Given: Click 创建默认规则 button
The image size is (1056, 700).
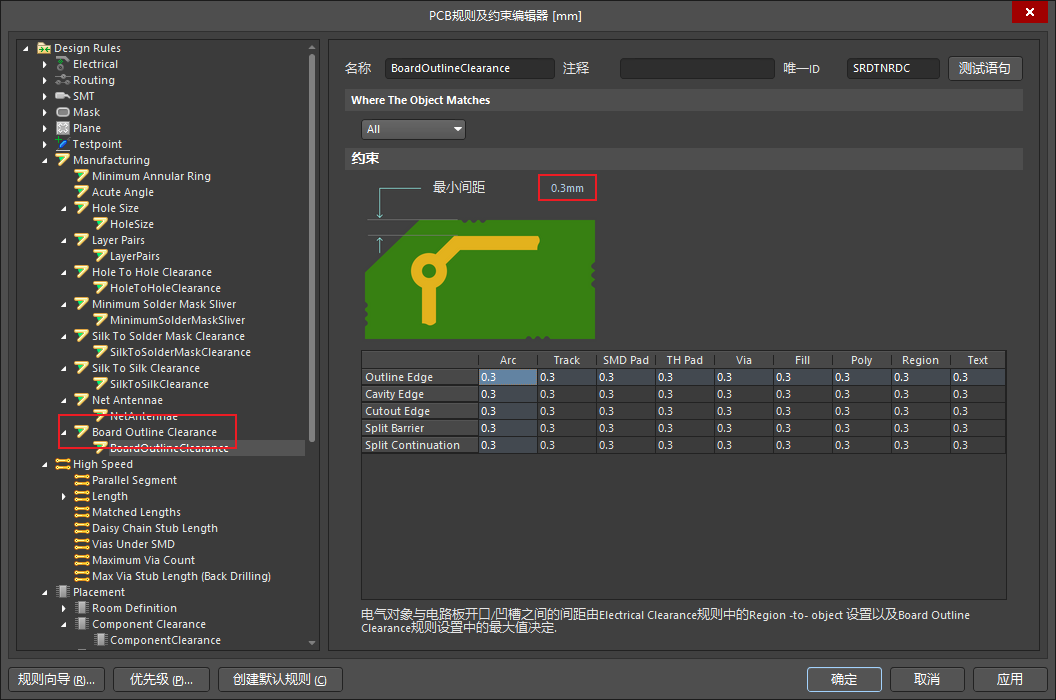Looking at the screenshot, I should (x=280, y=679).
